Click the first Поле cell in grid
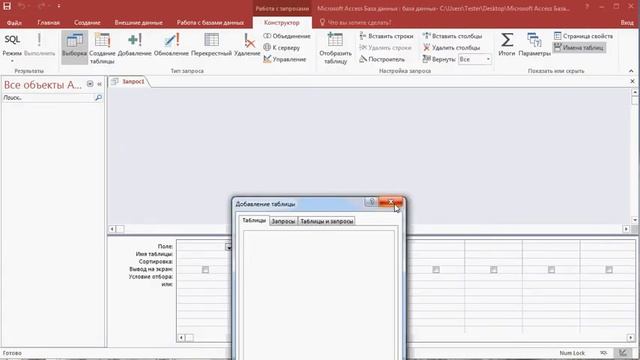 [x=204, y=247]
